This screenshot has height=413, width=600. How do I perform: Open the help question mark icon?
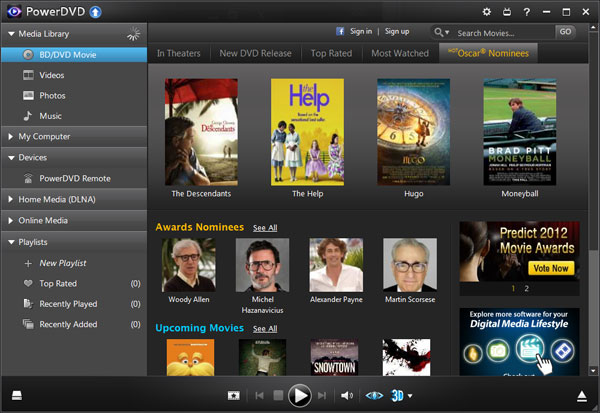point(527,12)
